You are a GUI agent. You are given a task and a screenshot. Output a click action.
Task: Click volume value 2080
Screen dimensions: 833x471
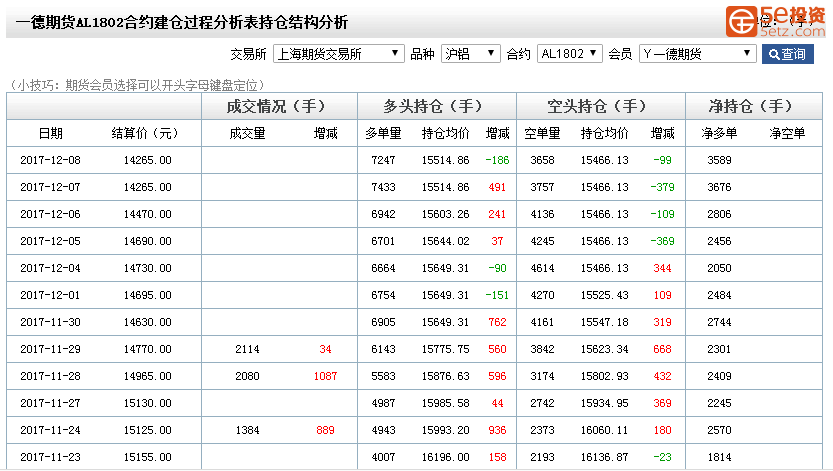(247, 376)
